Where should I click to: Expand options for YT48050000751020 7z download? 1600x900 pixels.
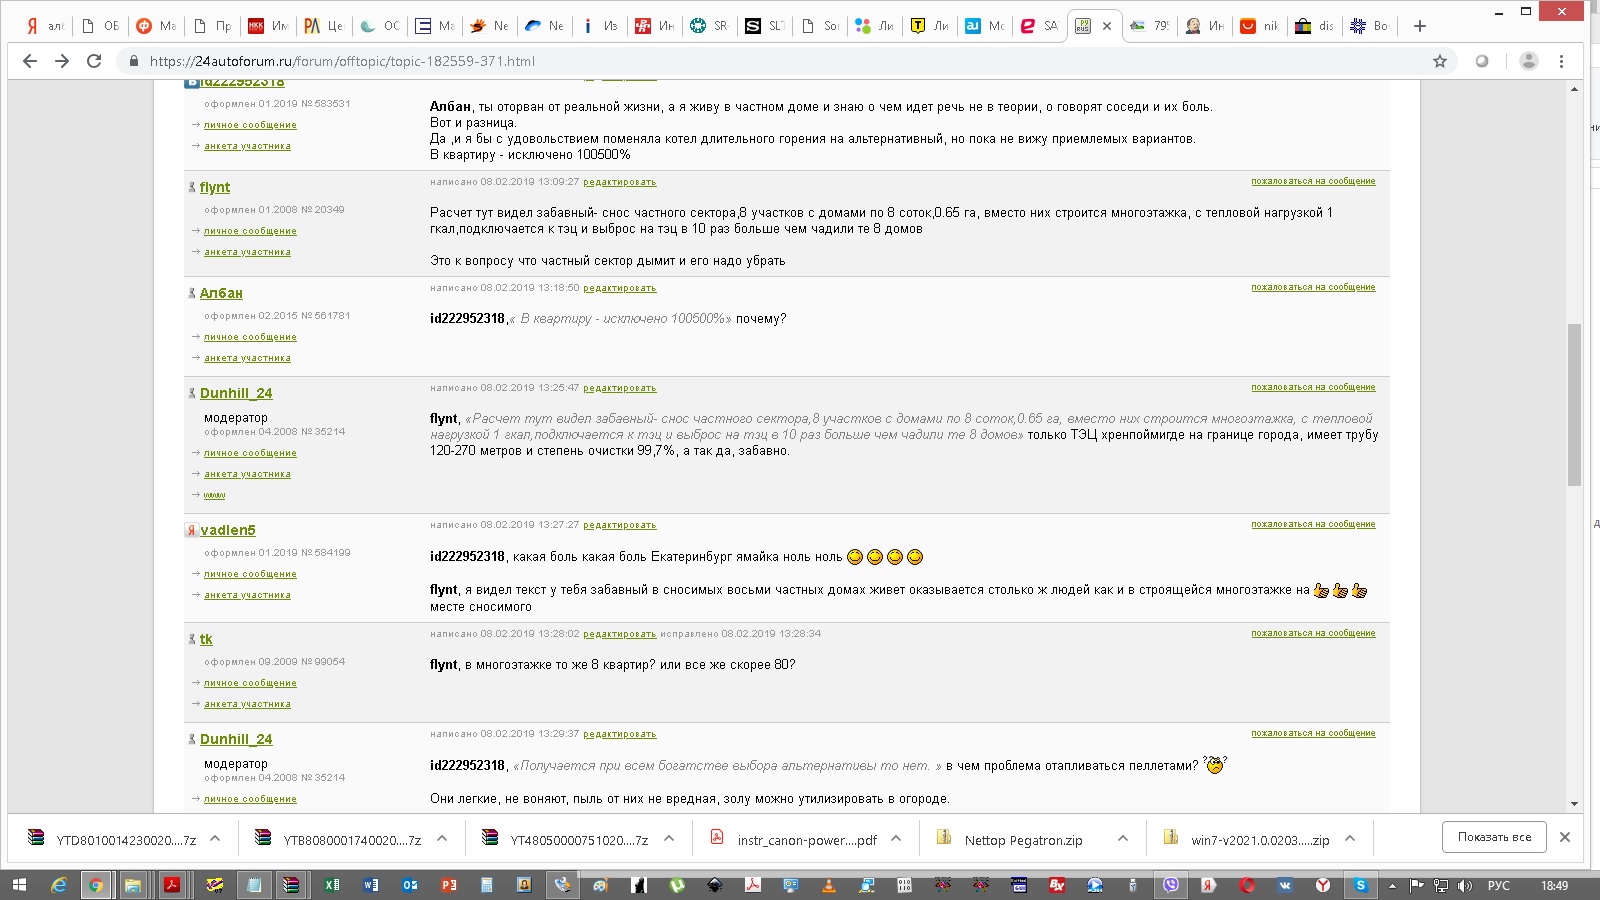point(669,839)
